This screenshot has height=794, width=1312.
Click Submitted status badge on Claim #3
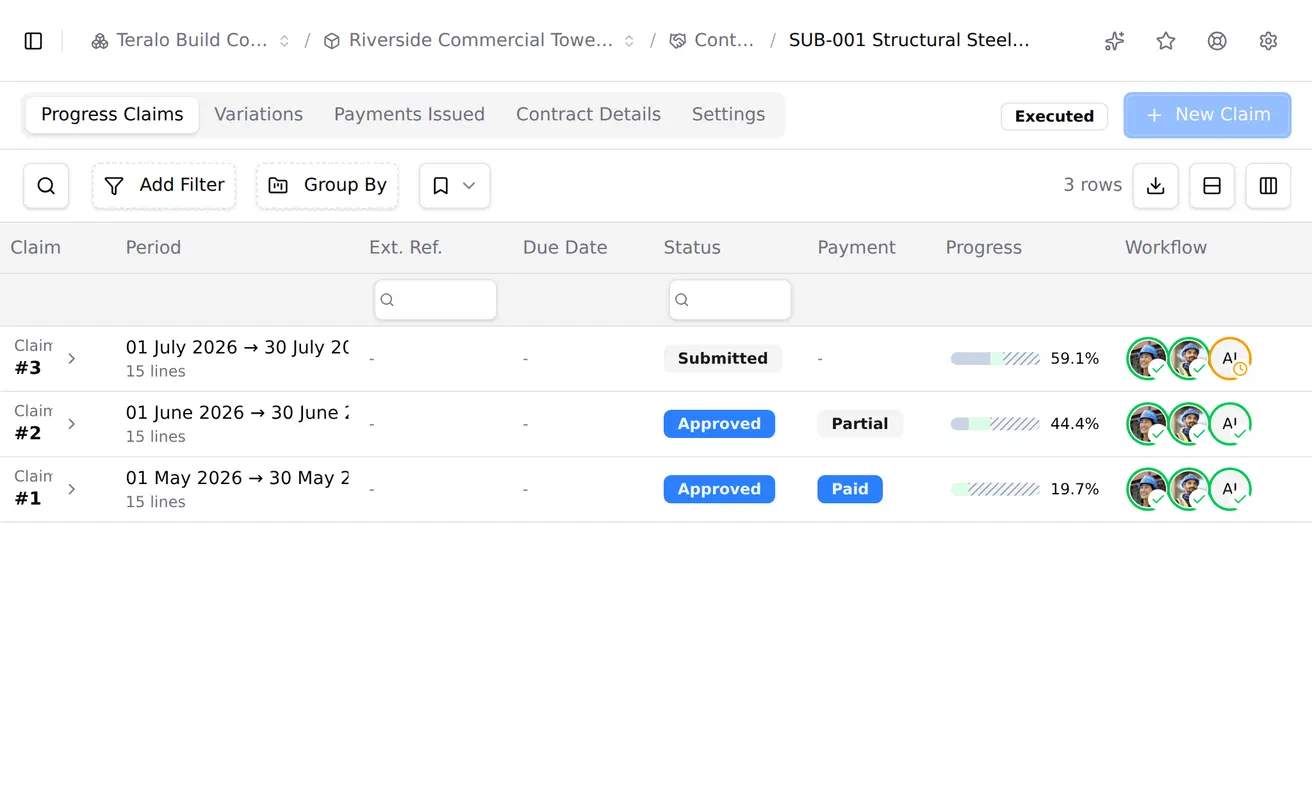[x=723, y=358]
